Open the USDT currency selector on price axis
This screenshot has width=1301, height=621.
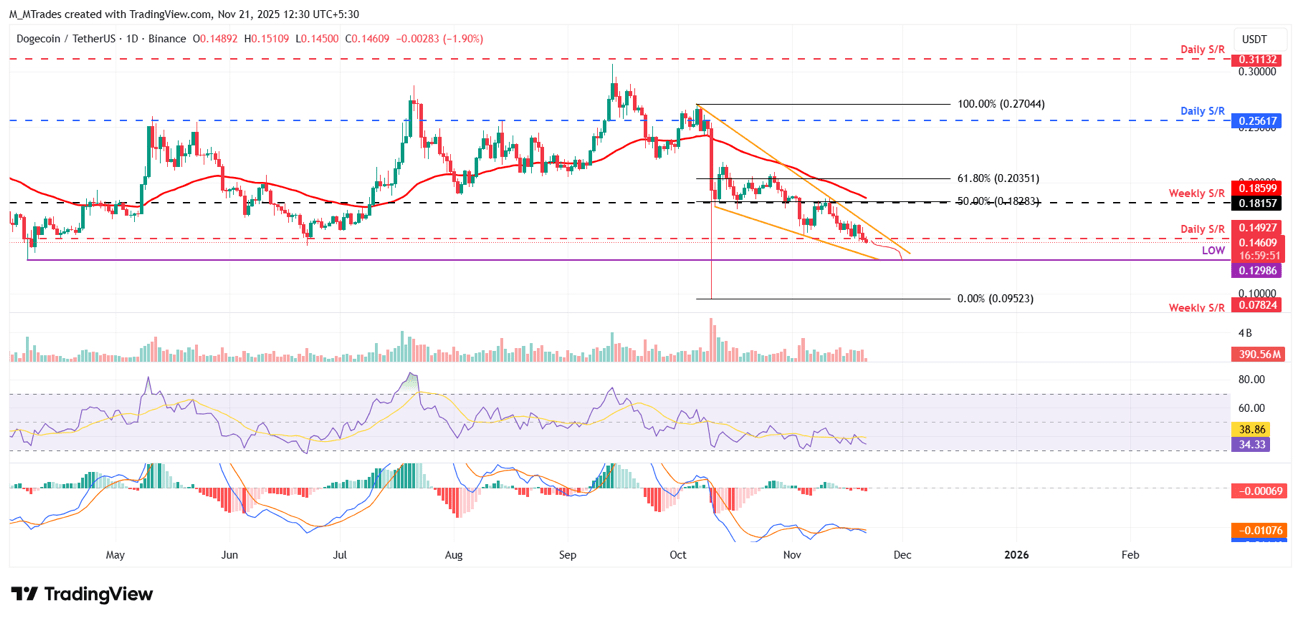1253,38
